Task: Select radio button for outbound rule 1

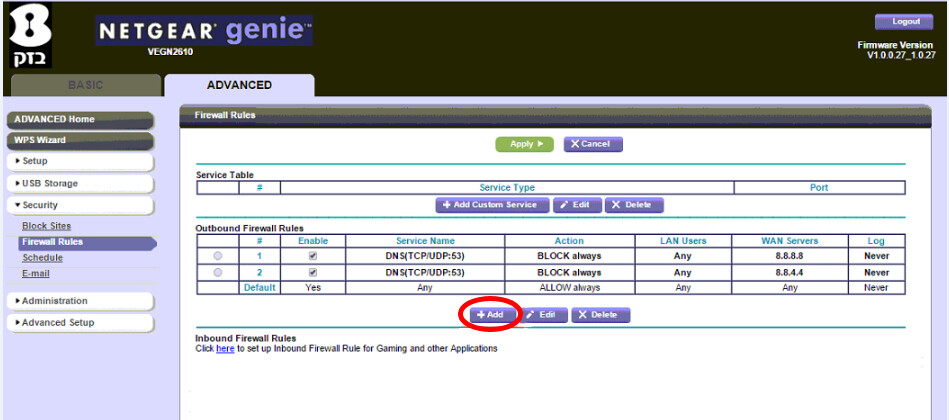Action: (218, 256)
